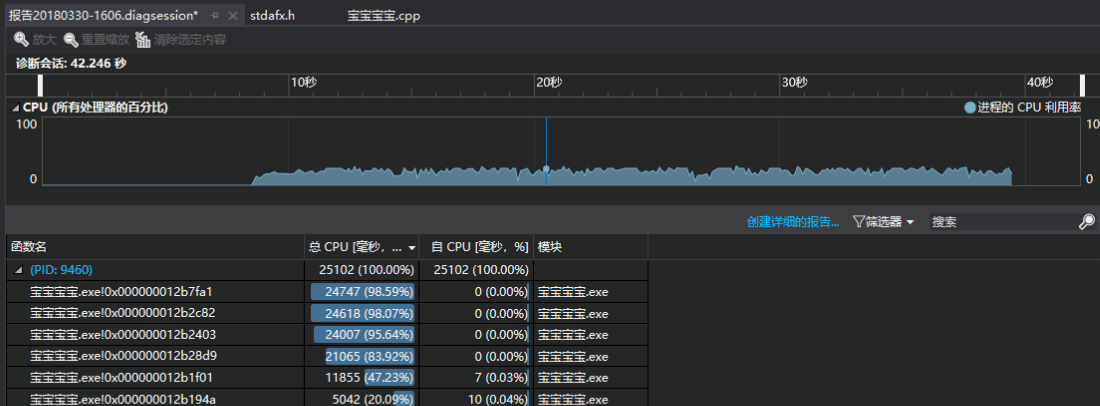Click the 诊断会话: 42.246 秒 label

click(72, 63)
